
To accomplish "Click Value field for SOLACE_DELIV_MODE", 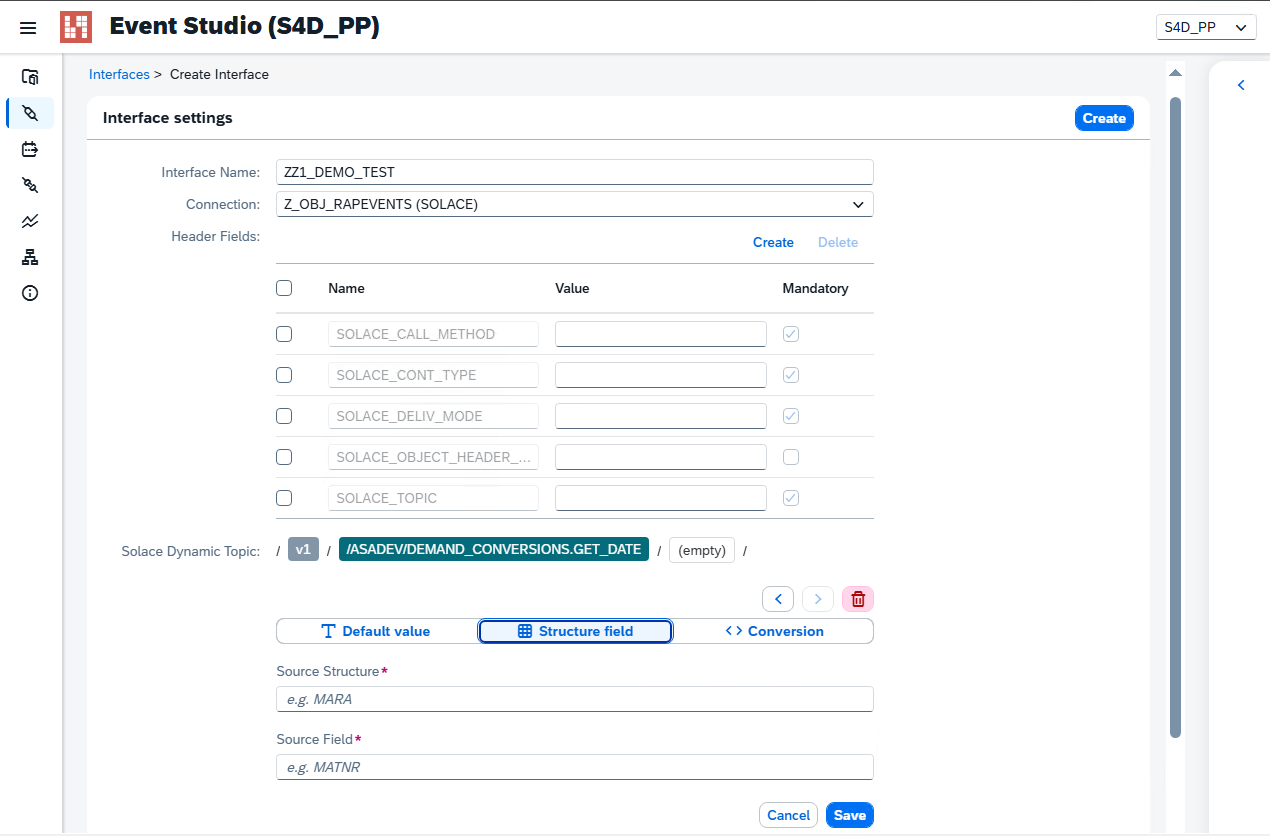I will click(661, 416).
